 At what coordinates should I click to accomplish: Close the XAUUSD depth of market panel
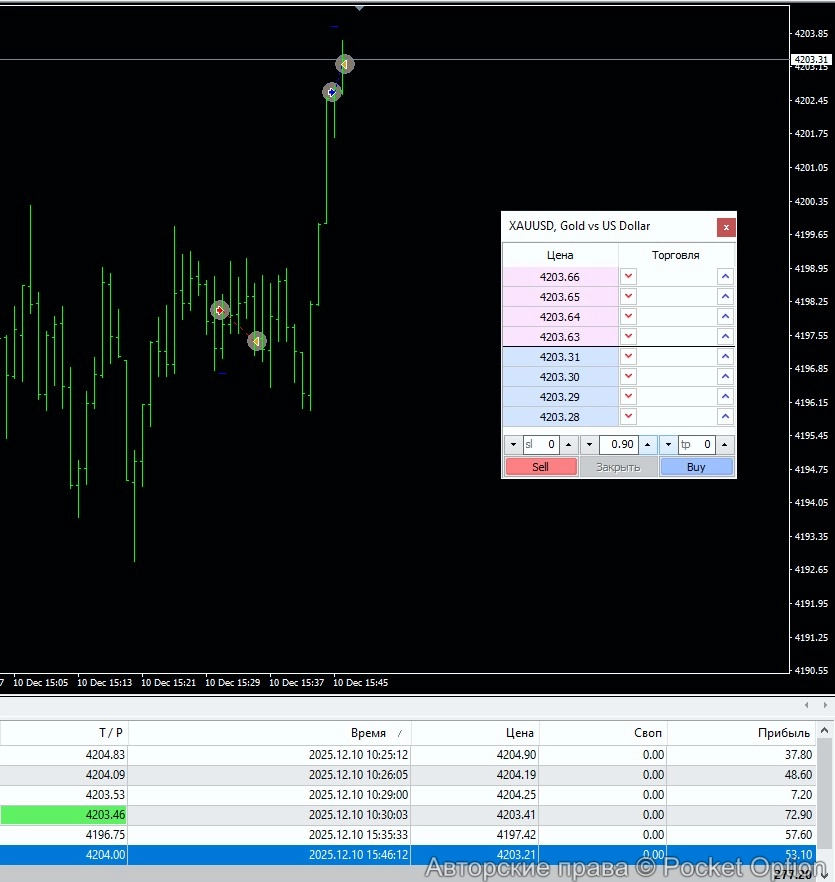(x=726, y=227)
